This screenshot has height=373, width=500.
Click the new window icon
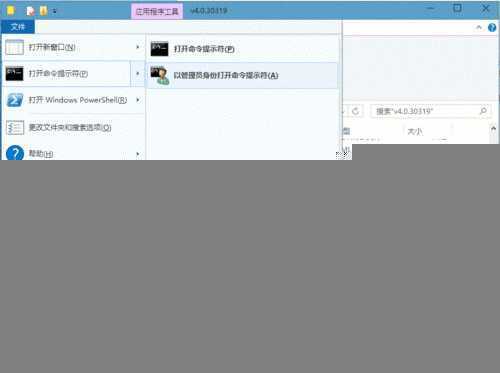14,47
